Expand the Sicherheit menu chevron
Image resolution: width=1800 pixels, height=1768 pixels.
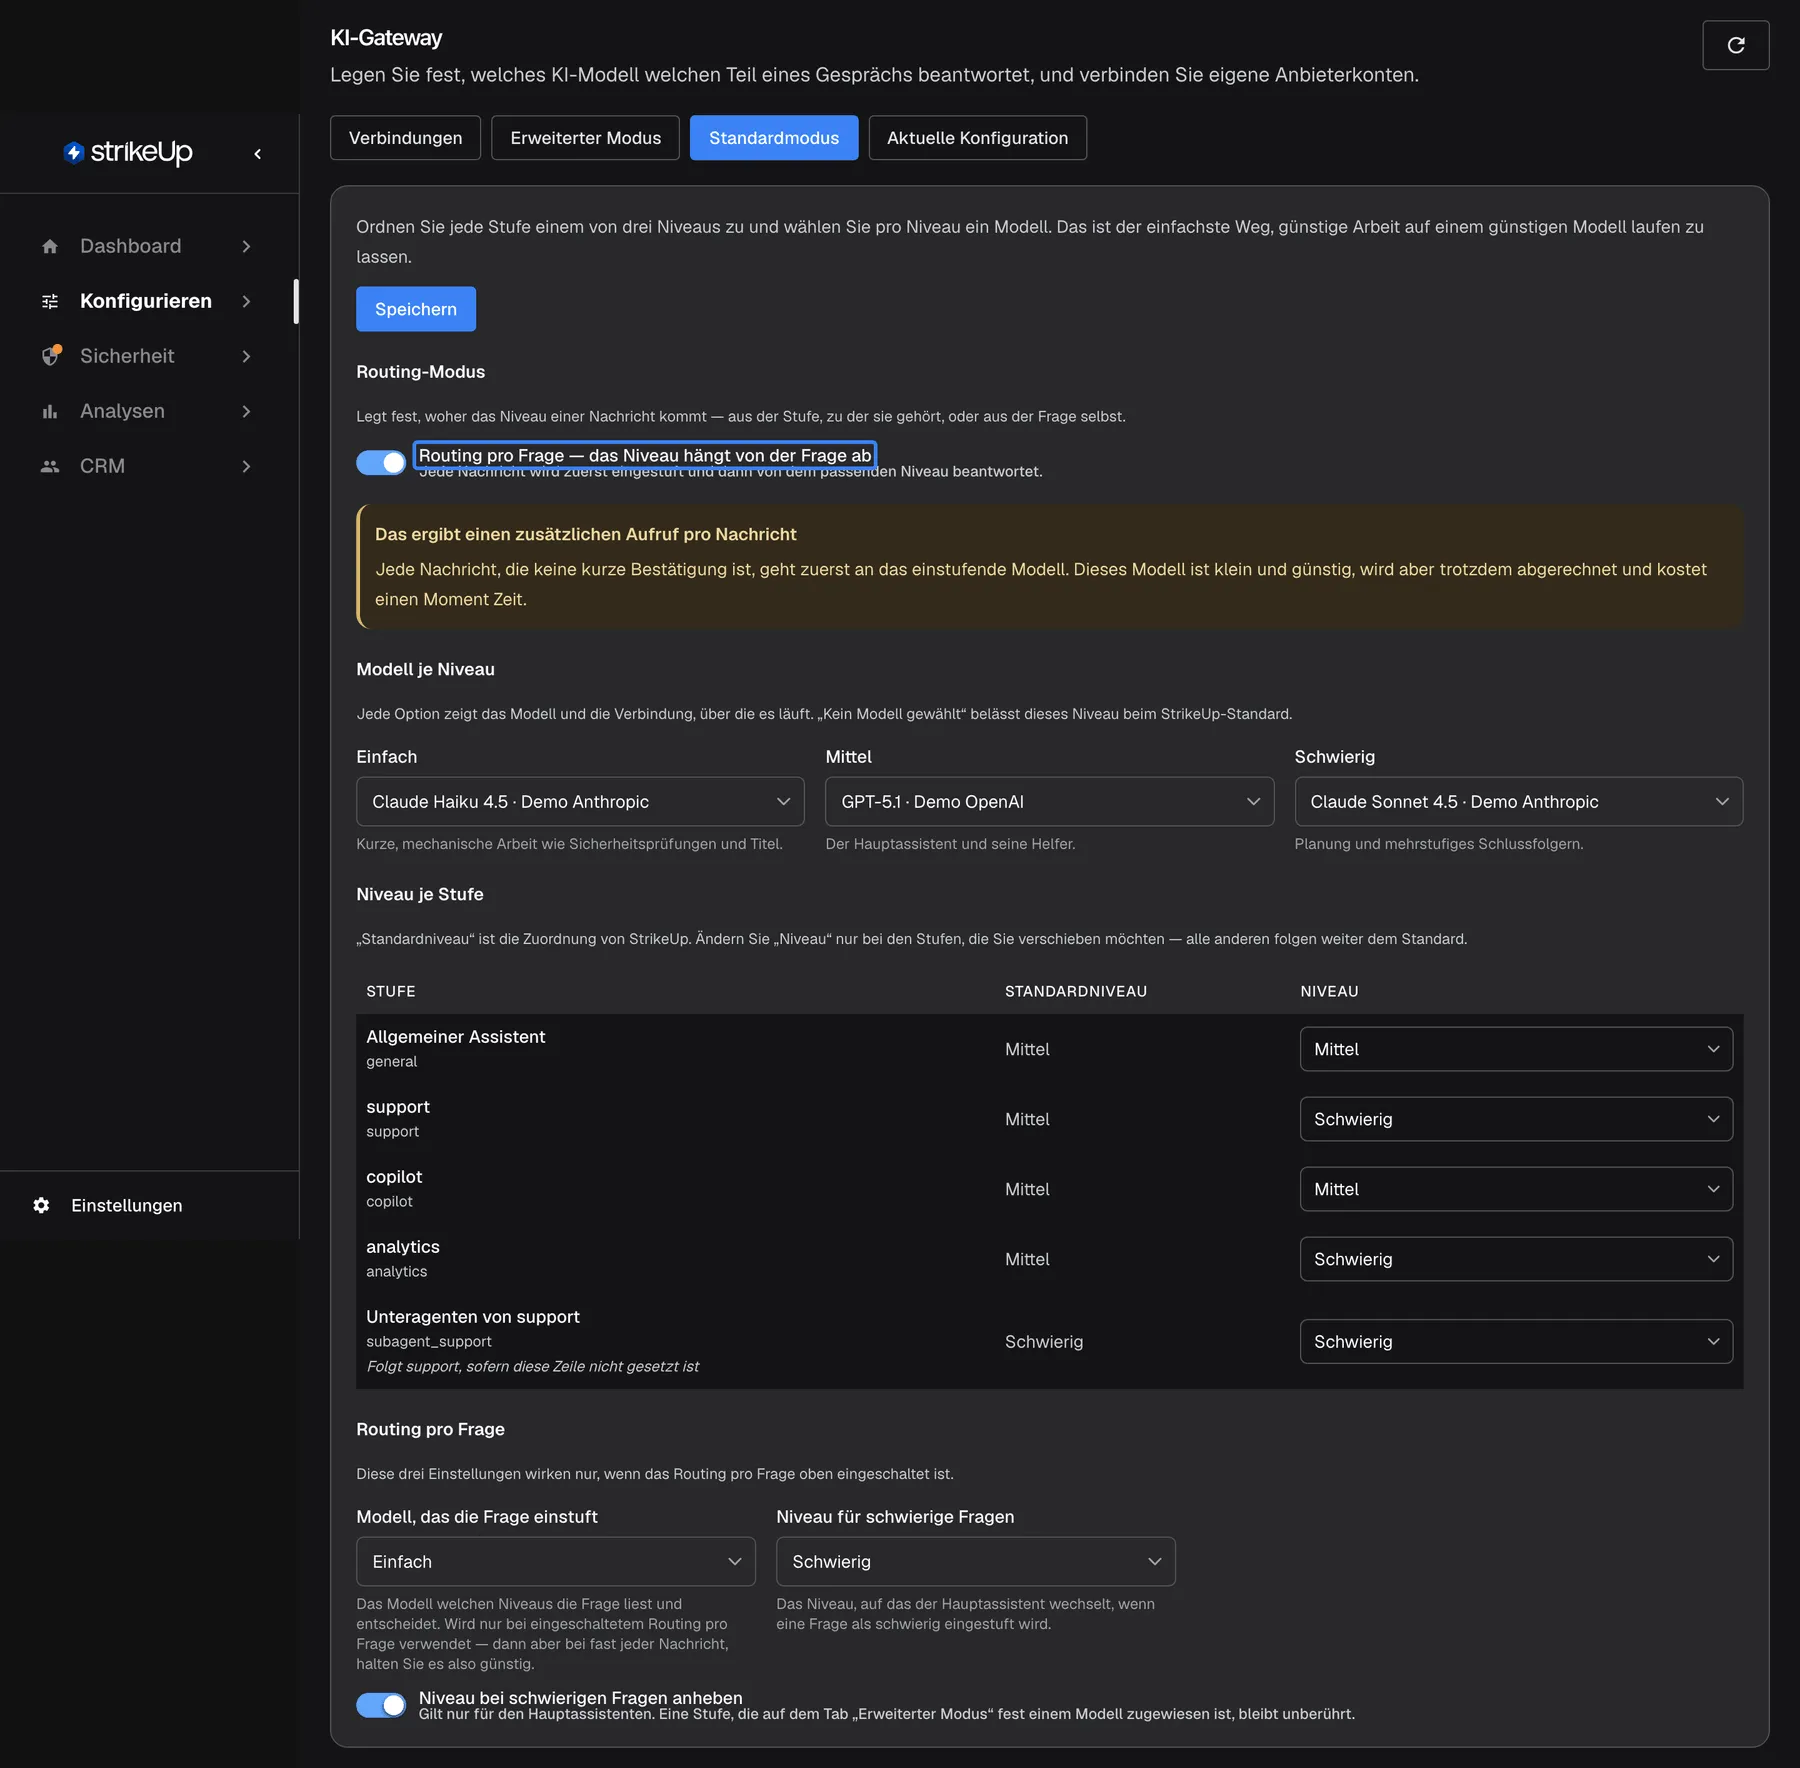coord(246,356)
